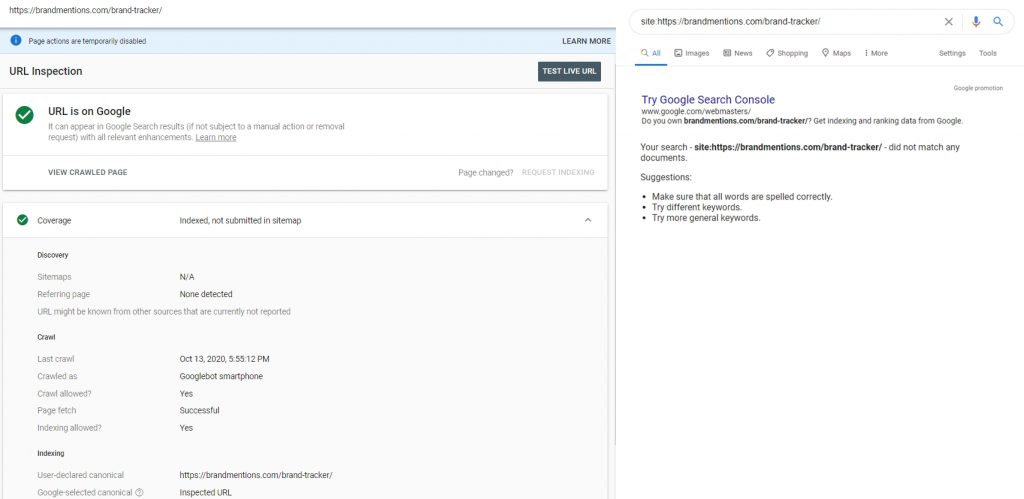Click the More three-dots icon
This screenshot has width=1024, height=499.
coord(866,54)
